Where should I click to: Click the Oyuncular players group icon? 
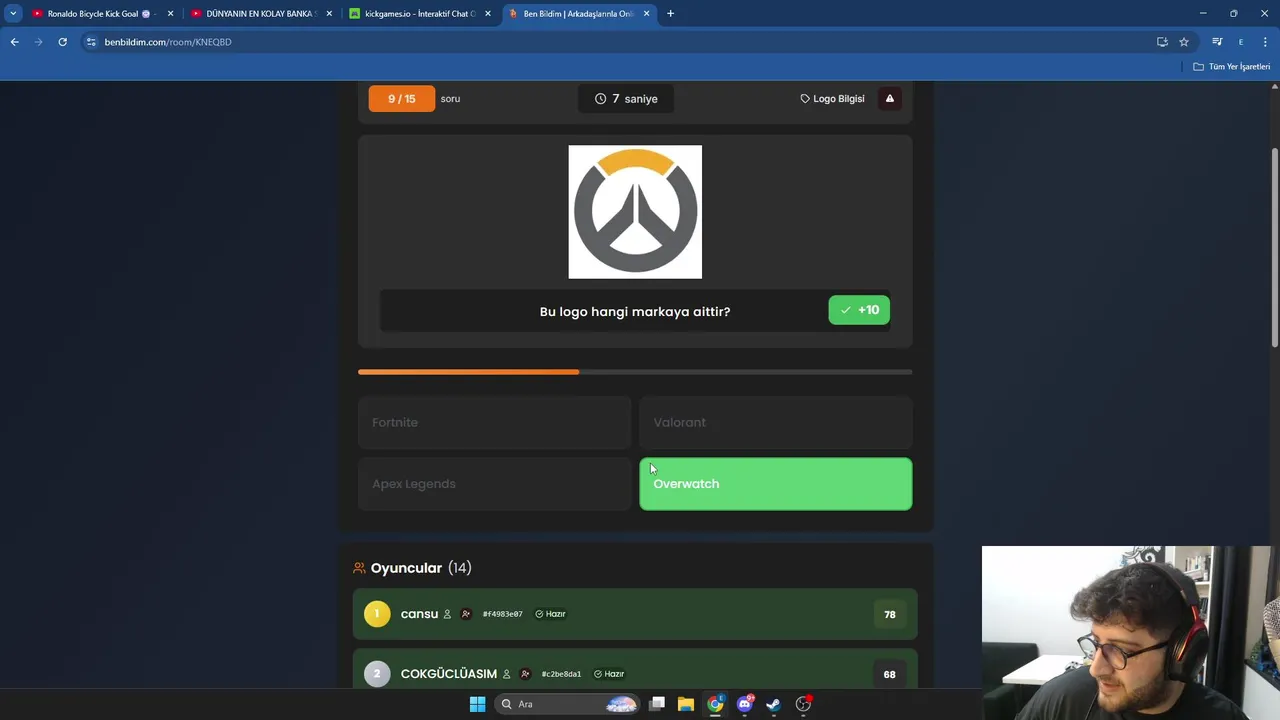(359, 568)
